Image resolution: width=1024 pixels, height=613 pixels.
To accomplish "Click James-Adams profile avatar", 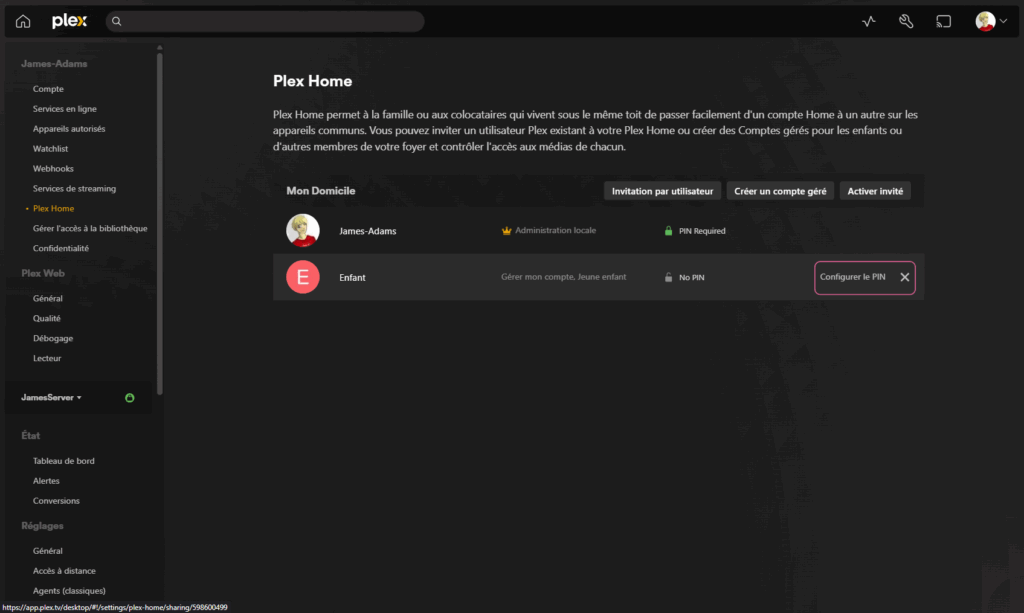I will click(302, 230).
